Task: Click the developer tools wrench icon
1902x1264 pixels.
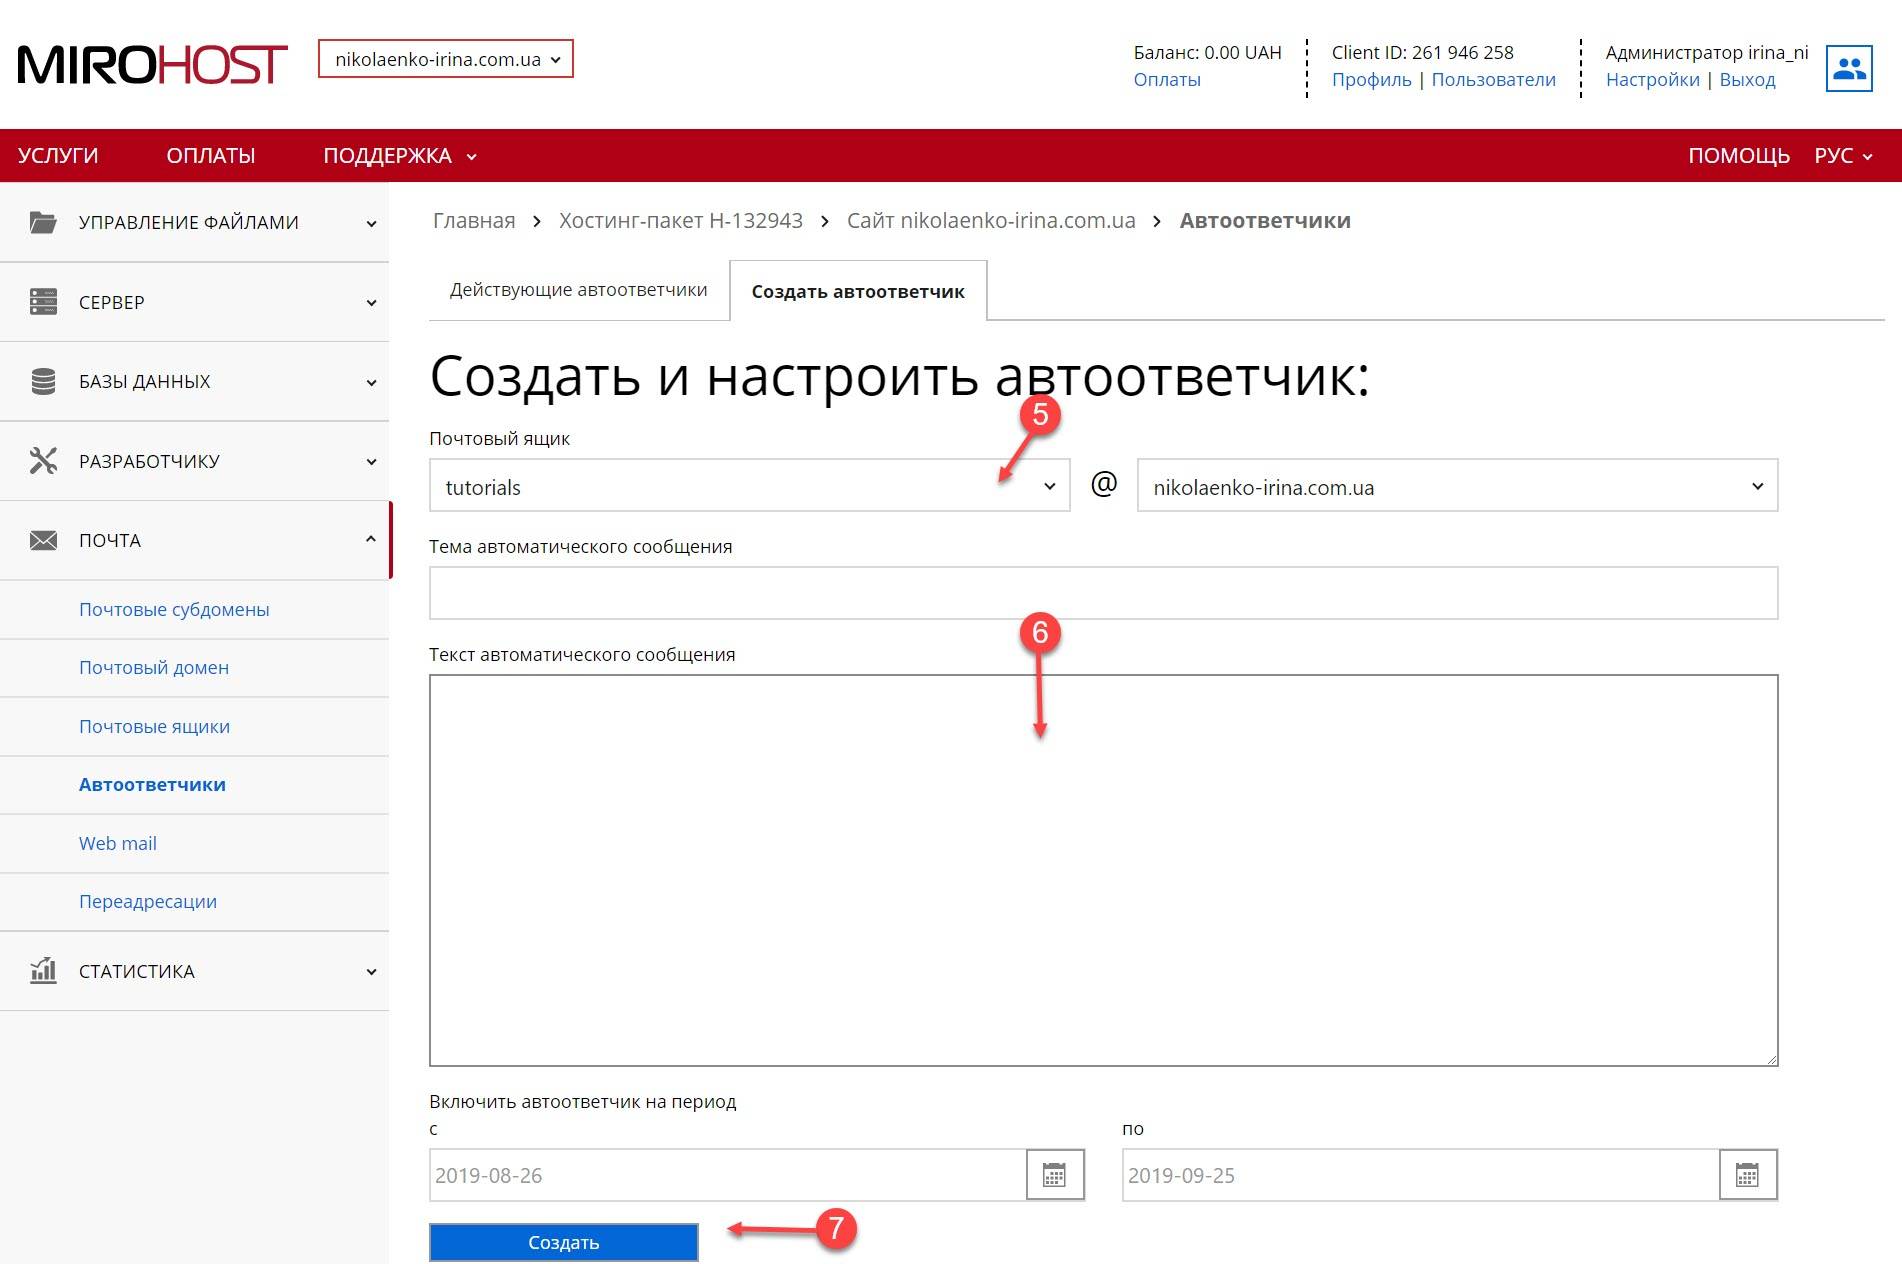Action: [43, 460]
